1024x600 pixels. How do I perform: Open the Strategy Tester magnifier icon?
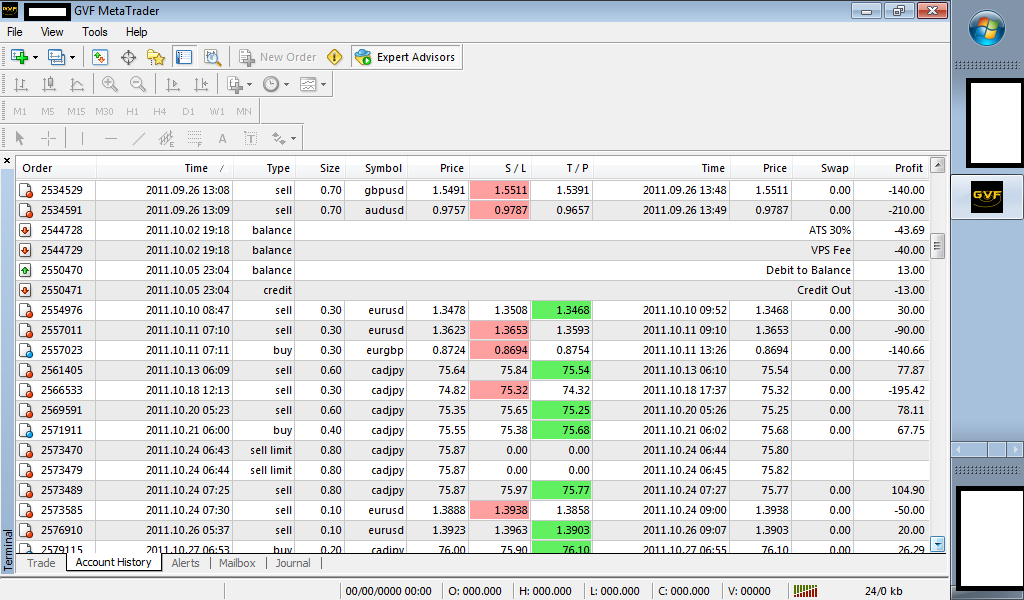coord(212,57)
